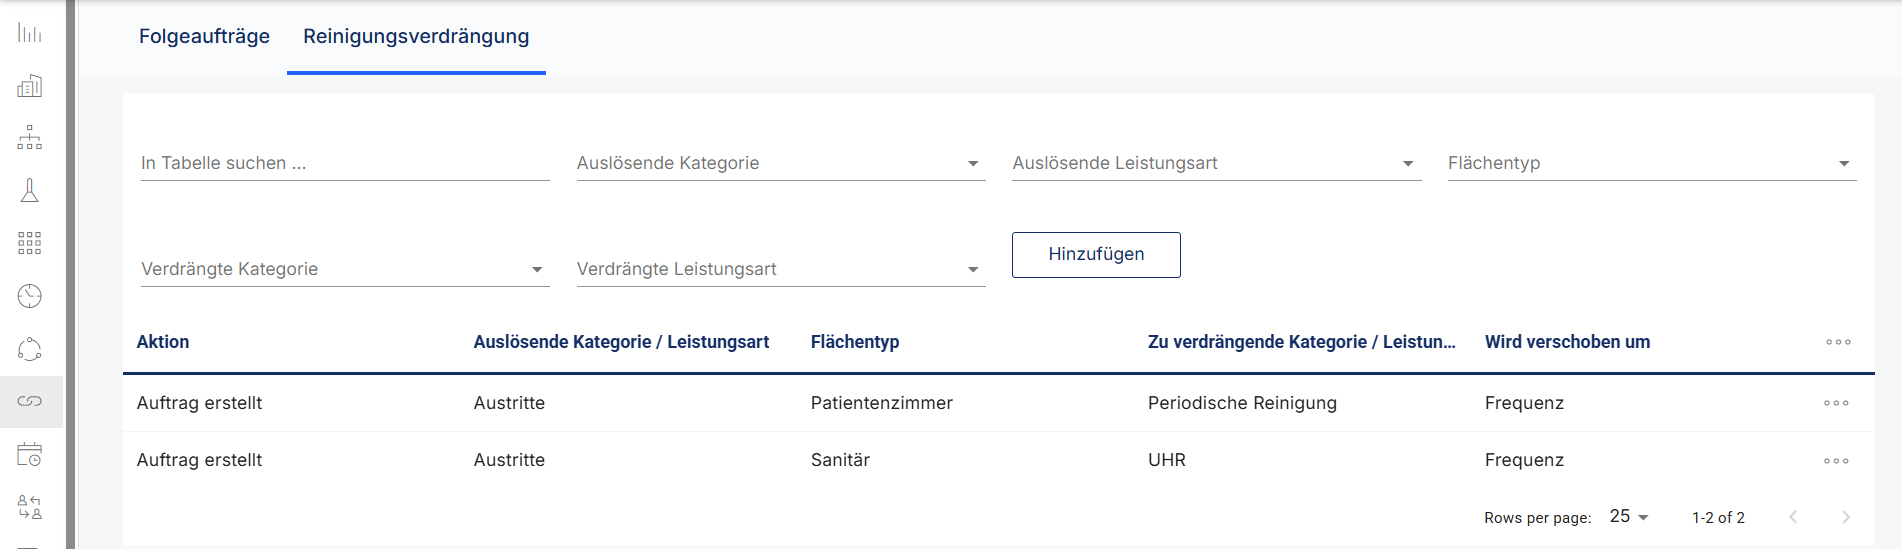Open the organization hierarchy sidebar icon
Viewport: 1902px width, 549px height.
pos(30,138)
